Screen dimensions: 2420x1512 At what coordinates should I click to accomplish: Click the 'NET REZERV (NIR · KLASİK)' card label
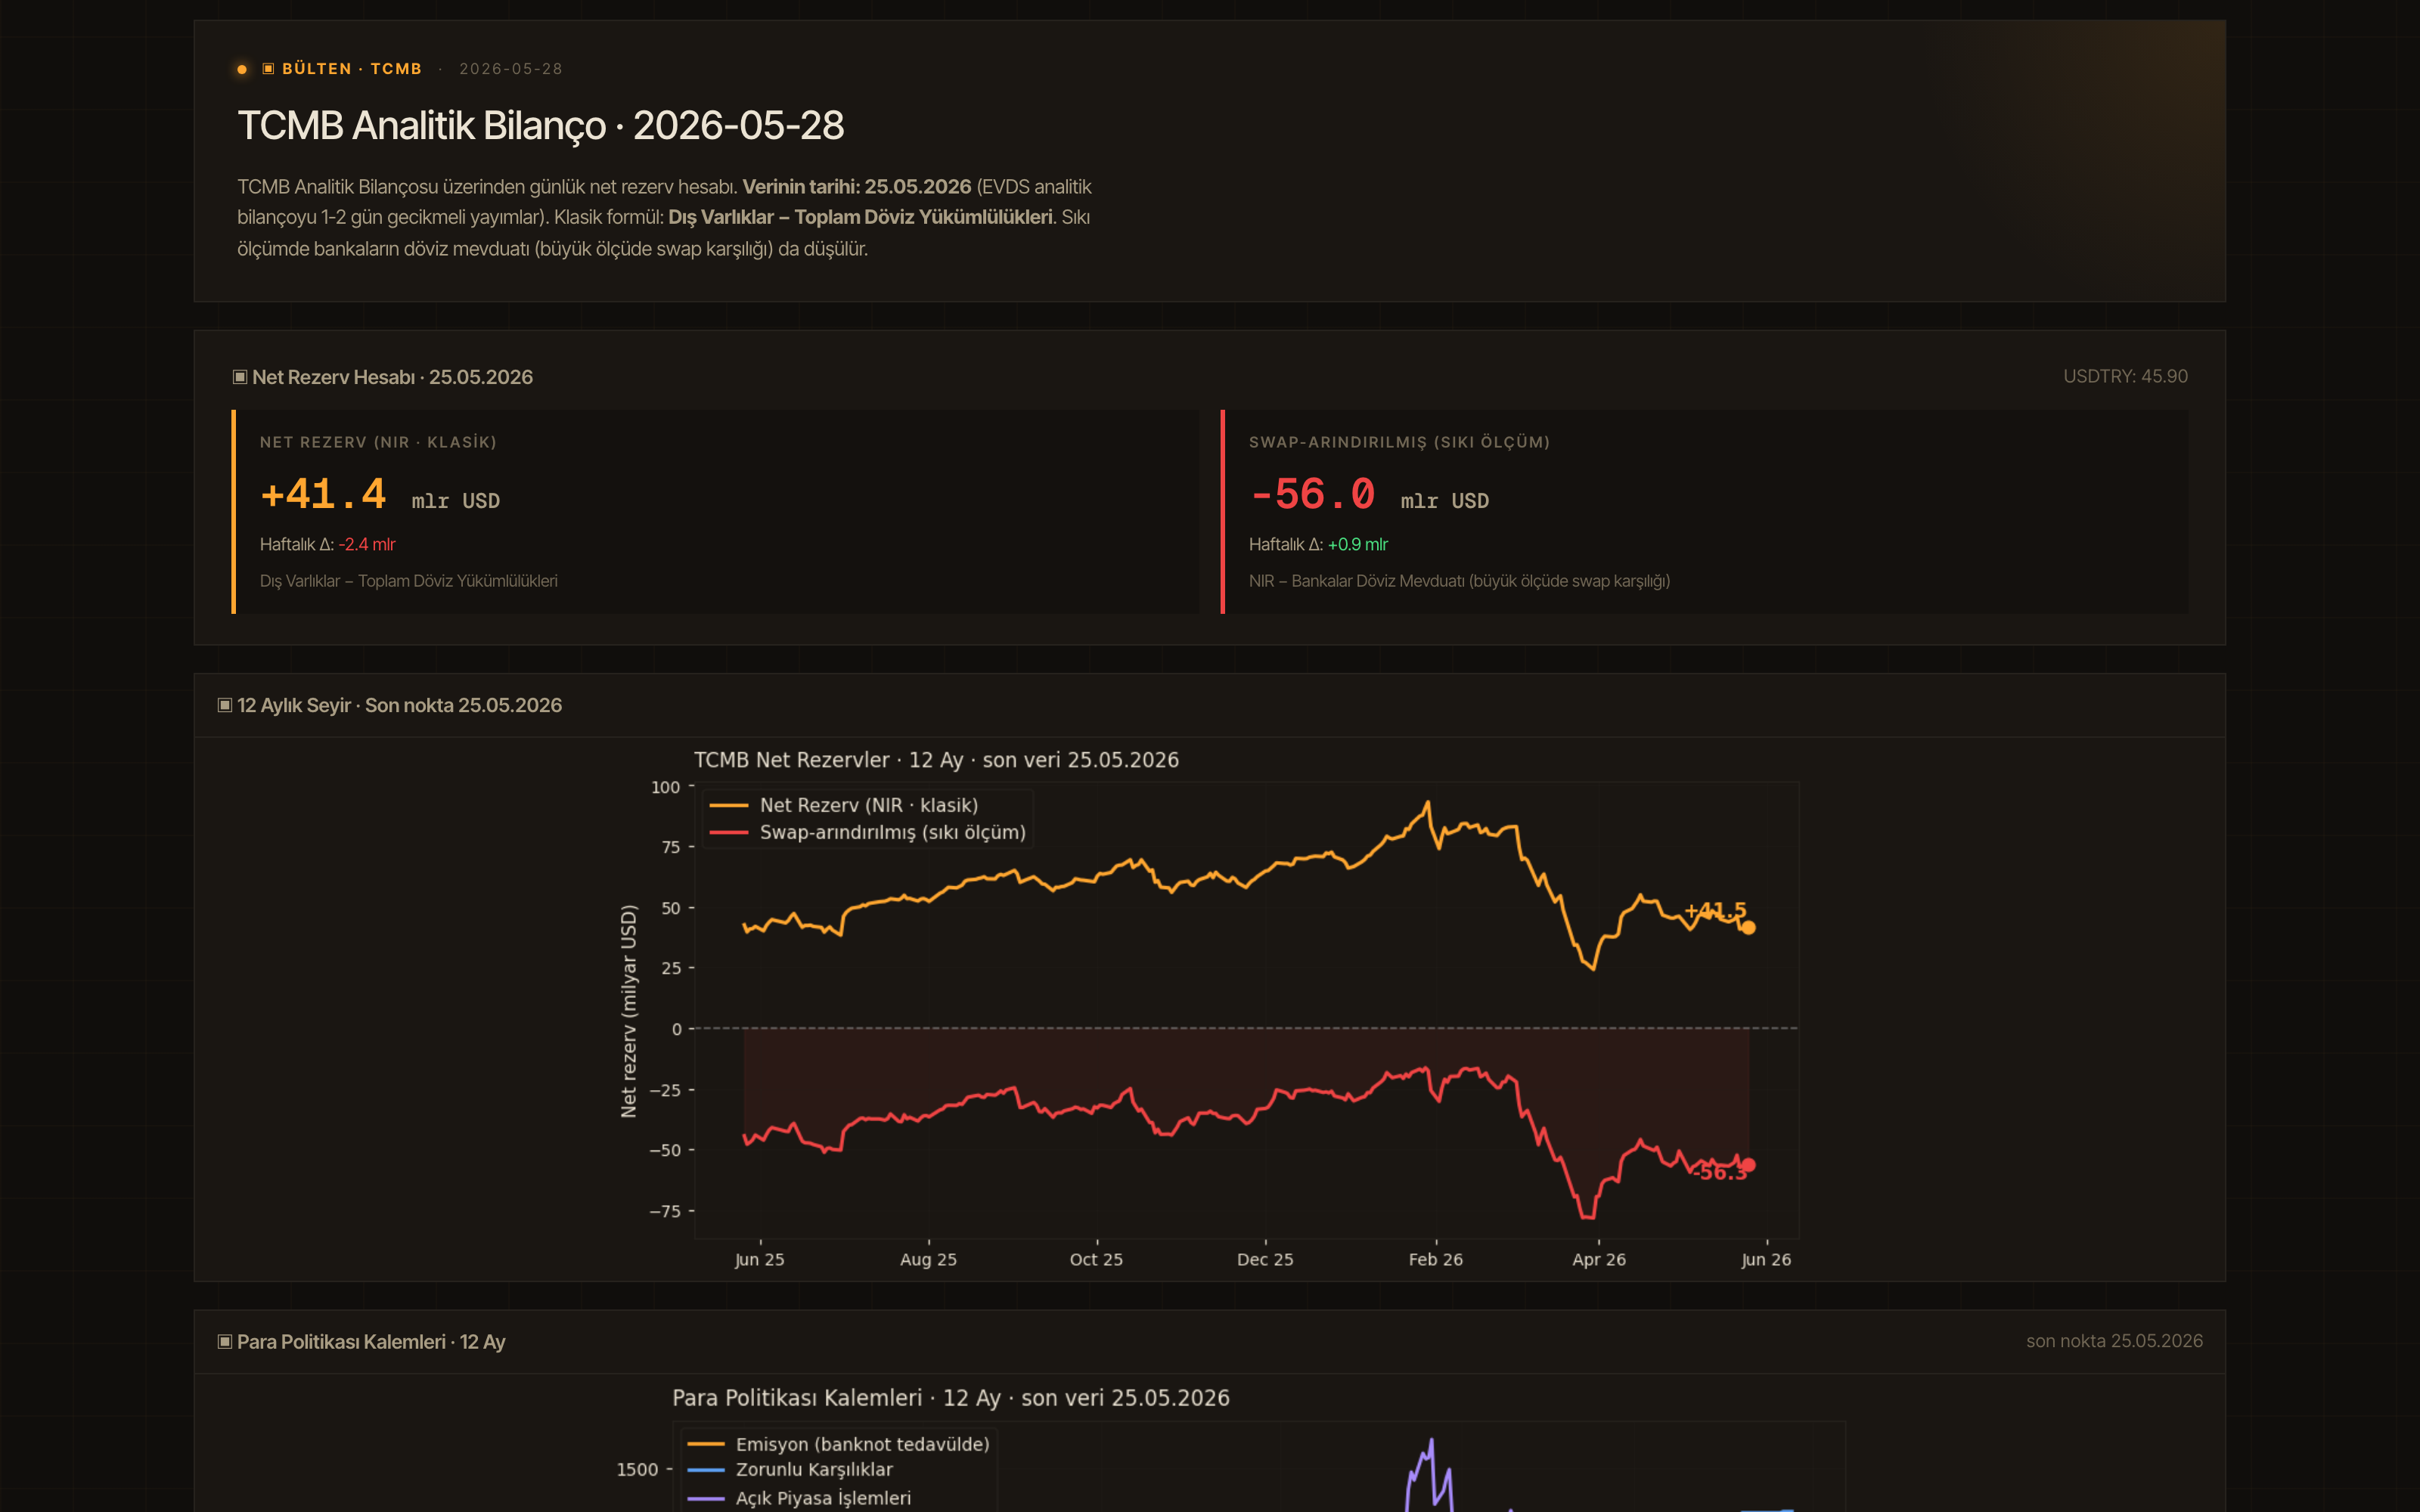[x=378, y=442]
